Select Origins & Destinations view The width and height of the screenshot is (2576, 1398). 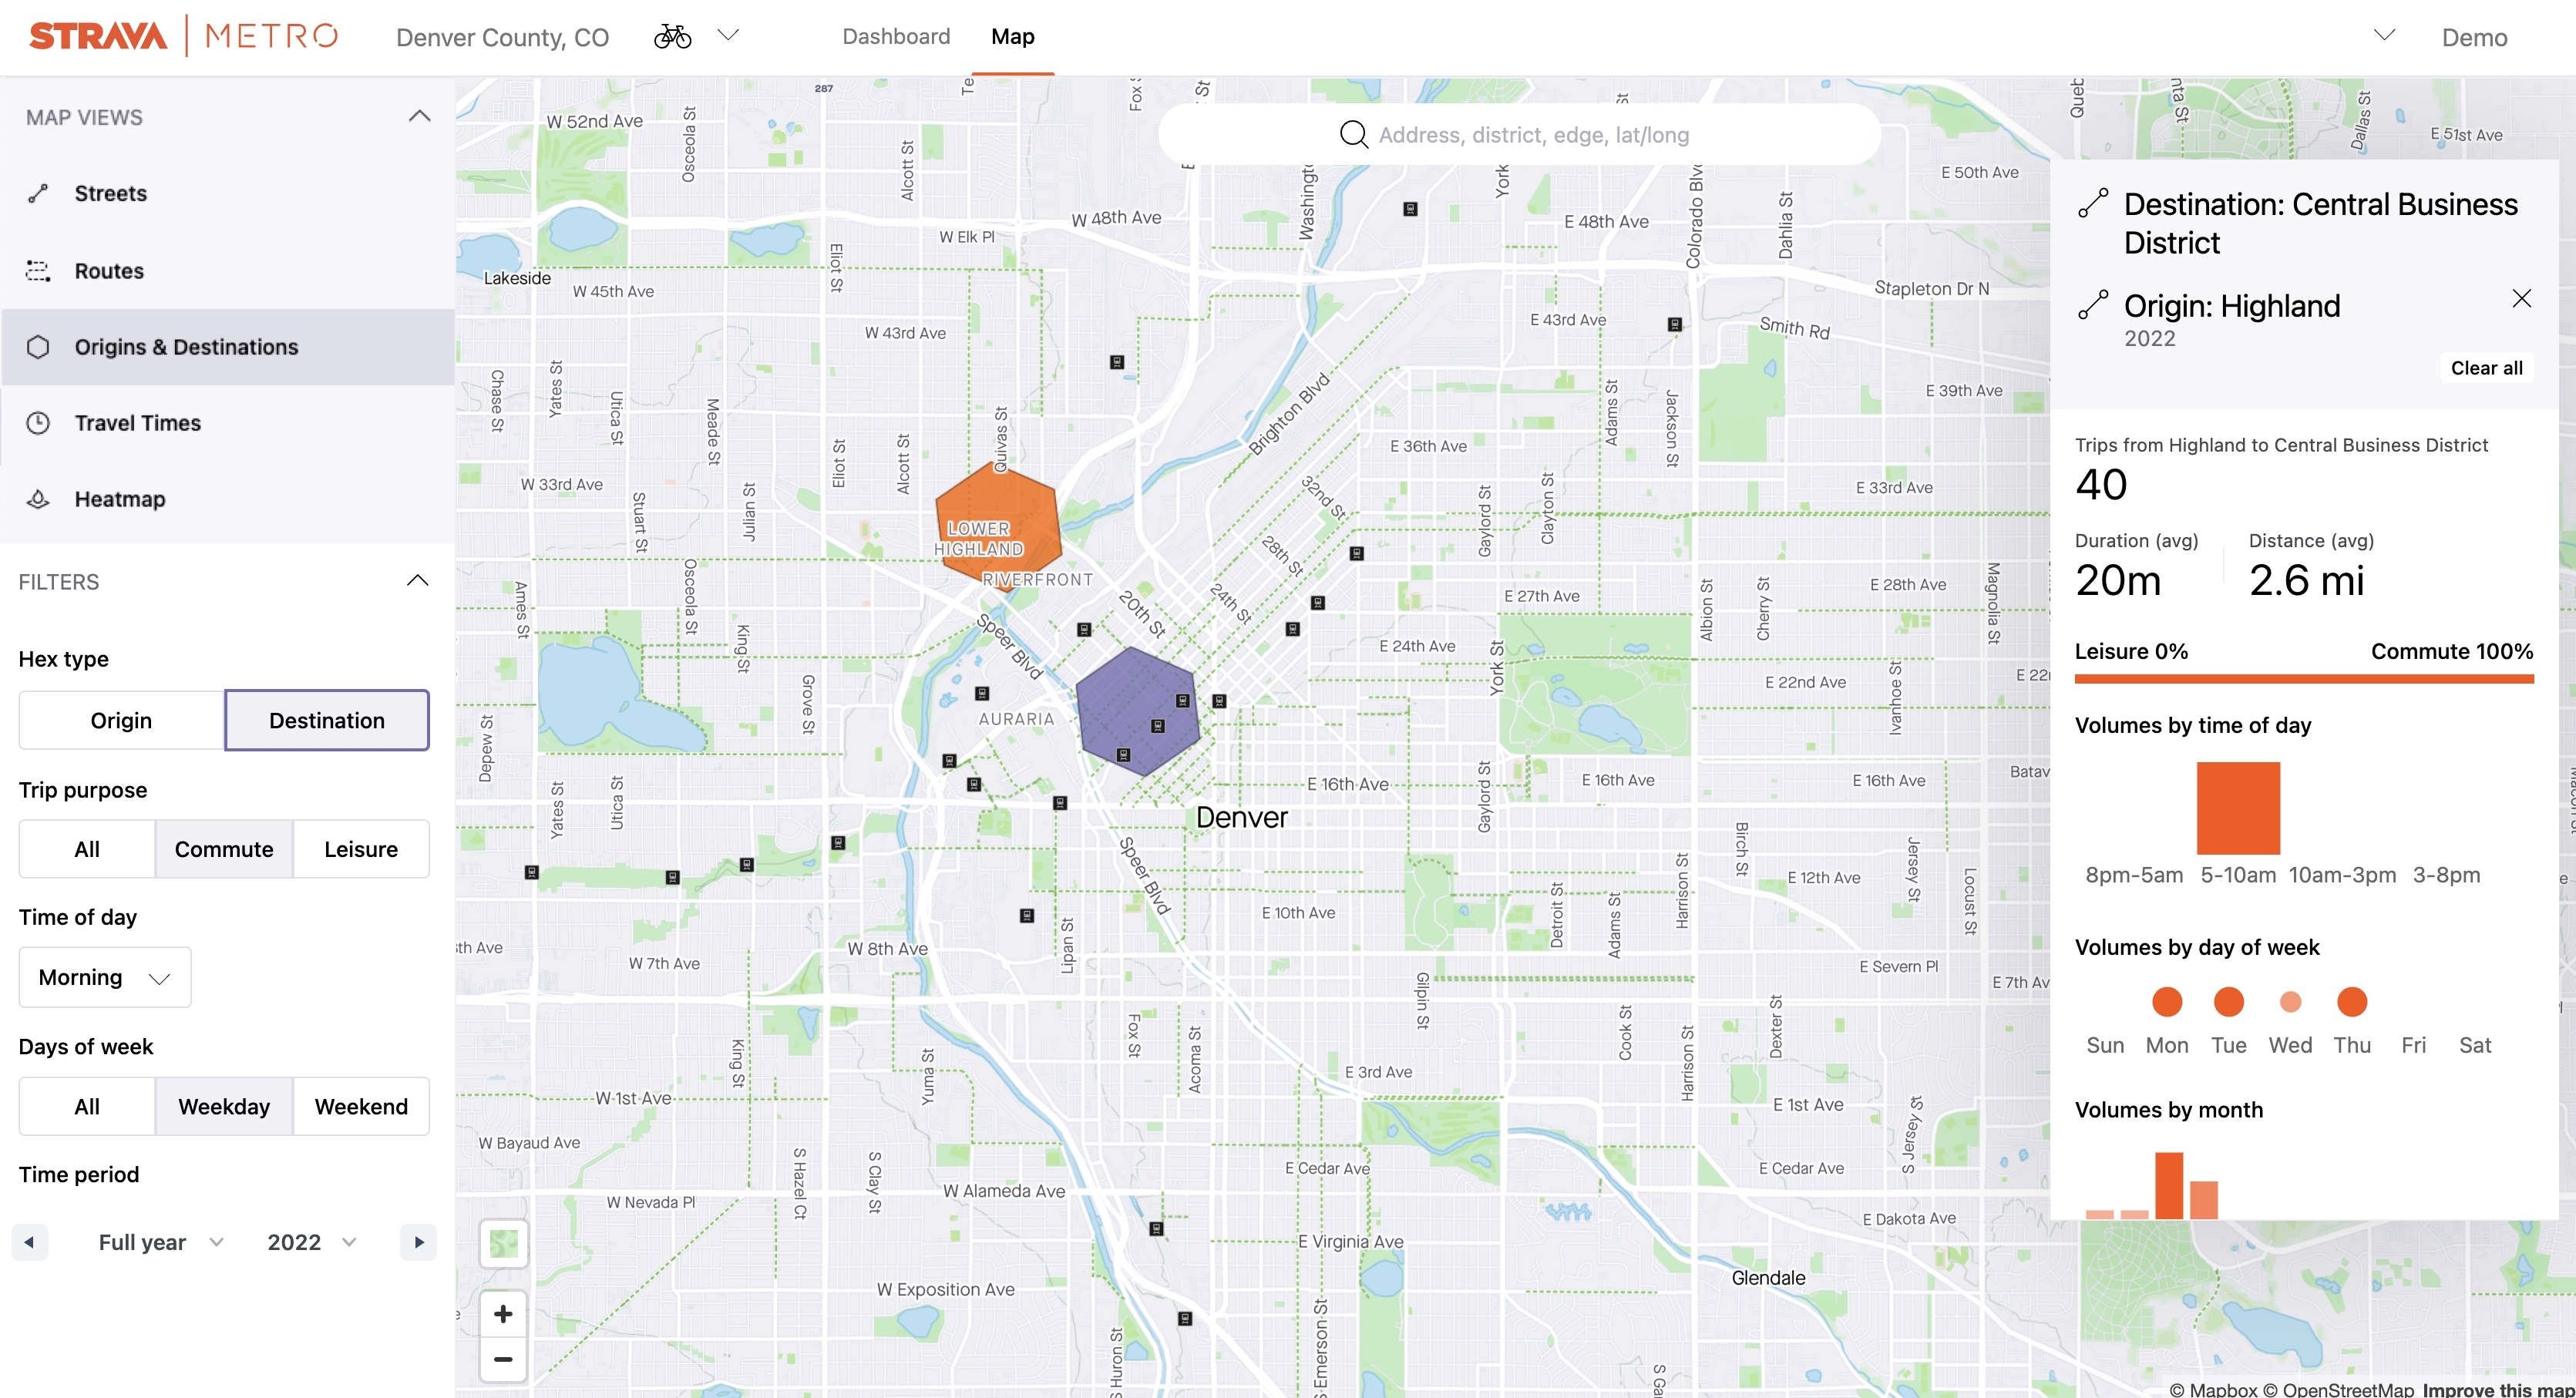tap(227, 347)
